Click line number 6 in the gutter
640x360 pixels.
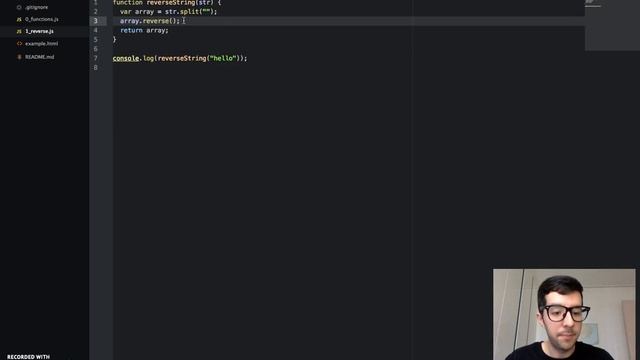pos(96,49)
